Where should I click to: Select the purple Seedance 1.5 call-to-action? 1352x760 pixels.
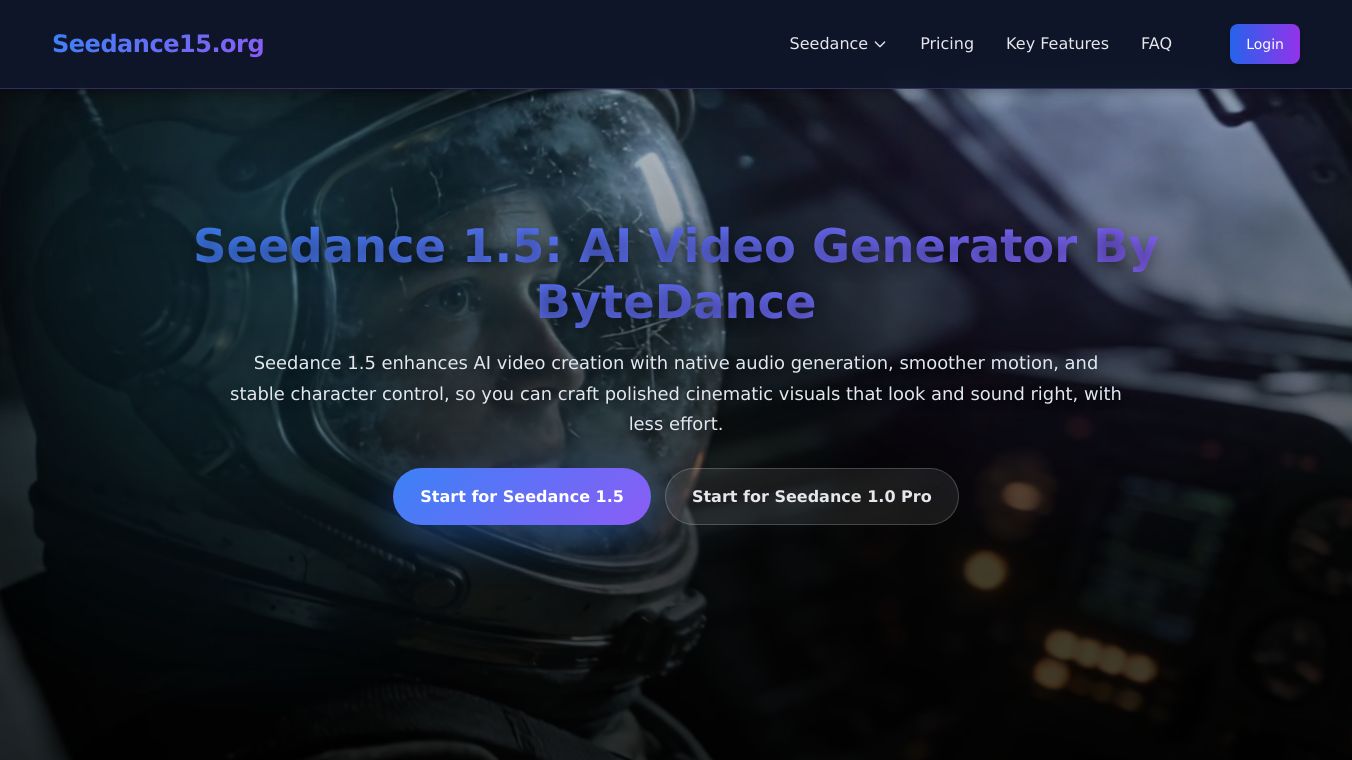pyautogui.click(x=522, y=496)
